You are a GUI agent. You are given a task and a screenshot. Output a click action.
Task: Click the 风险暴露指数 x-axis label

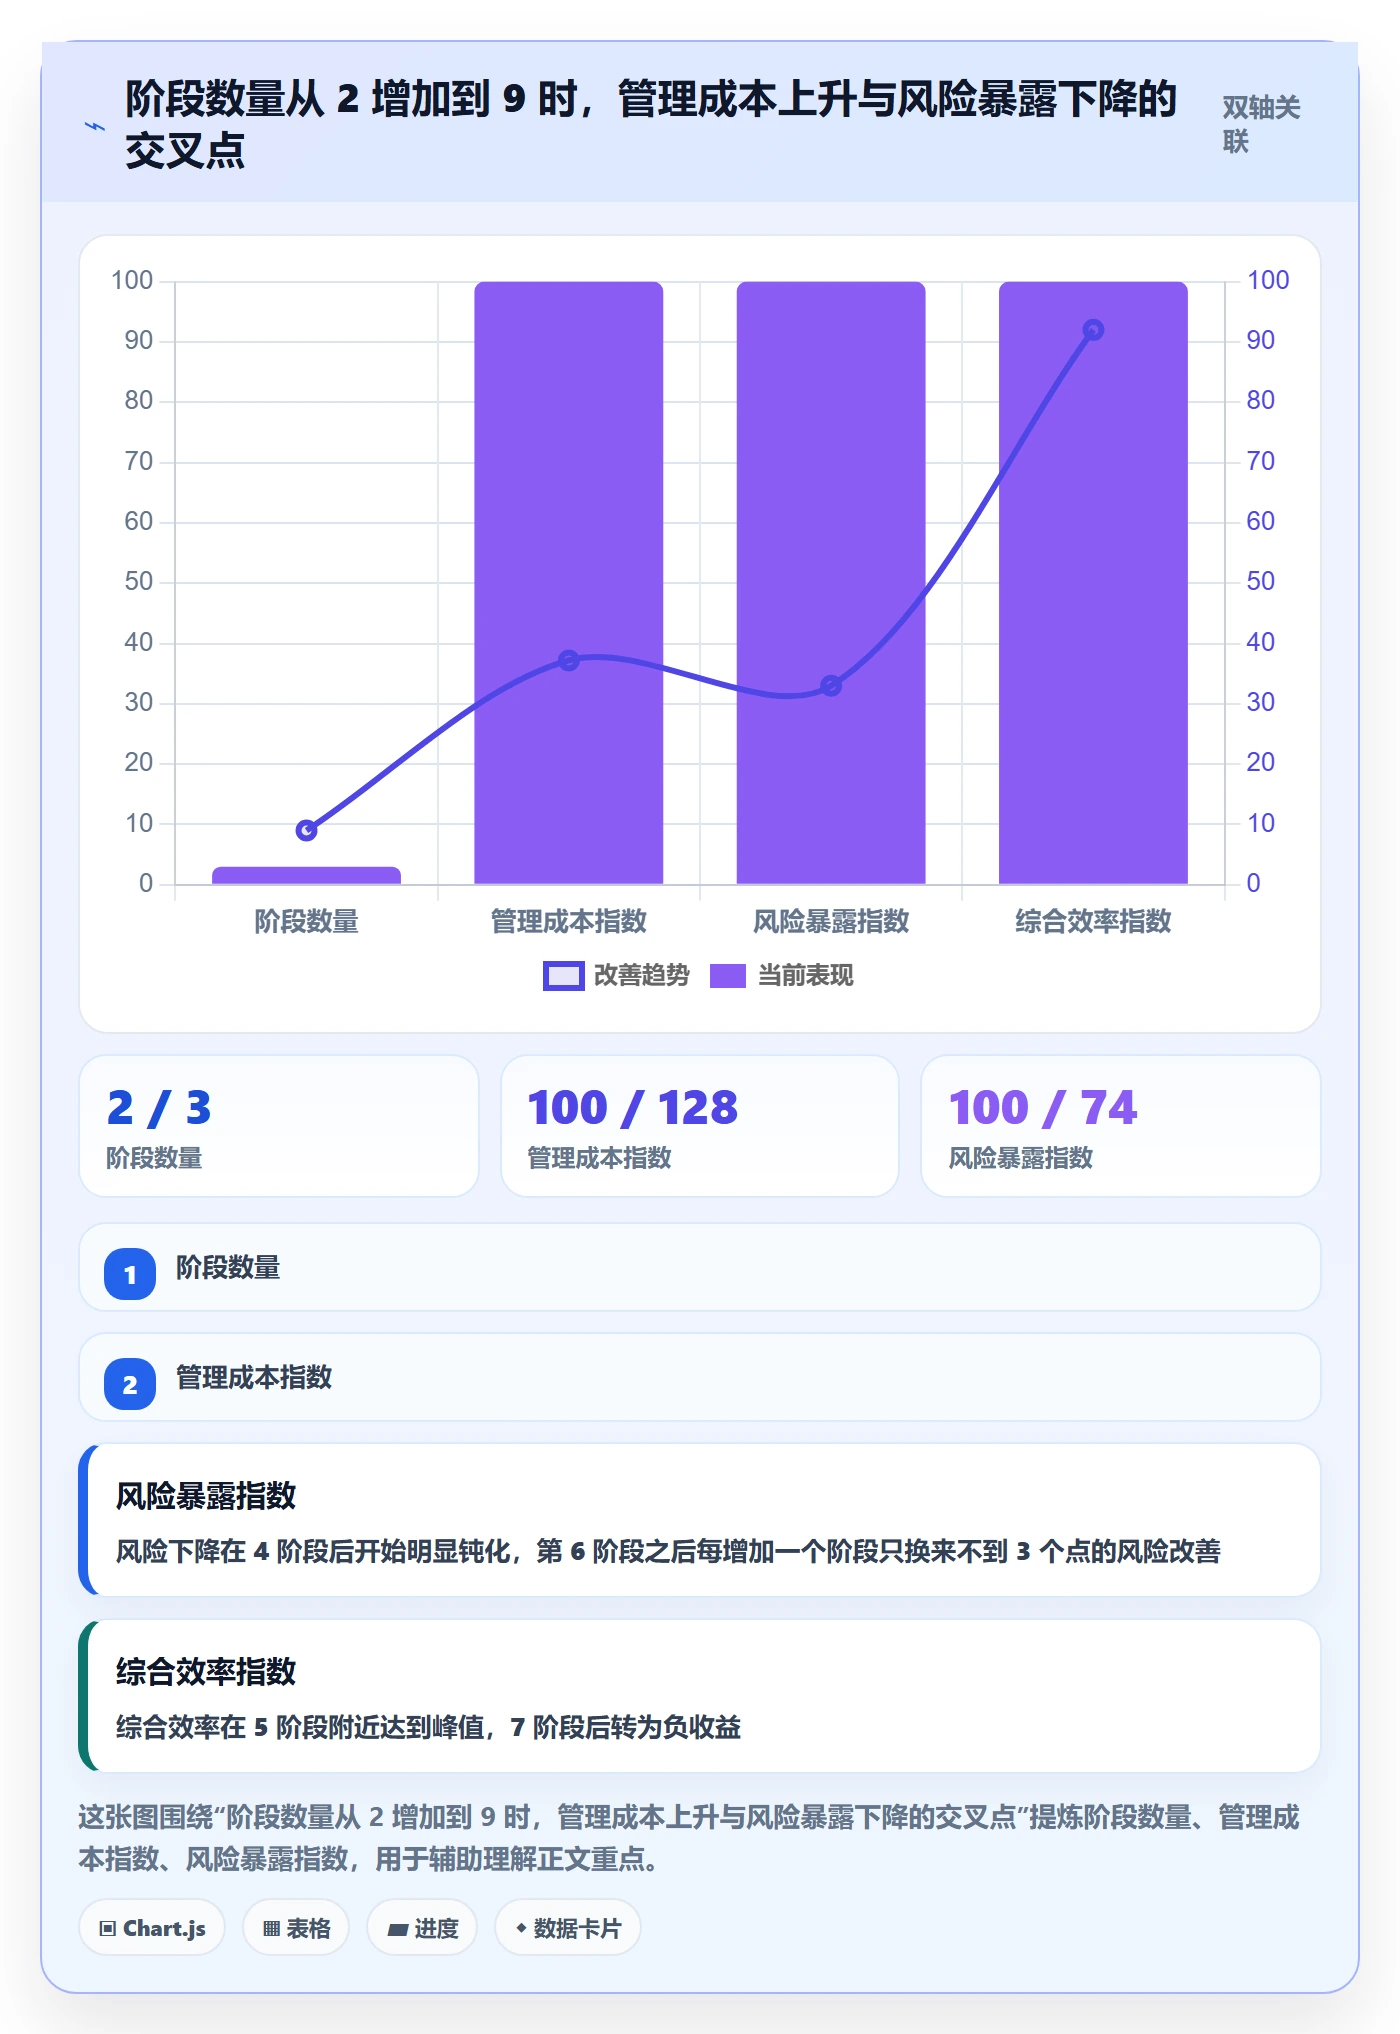point(831,922)
